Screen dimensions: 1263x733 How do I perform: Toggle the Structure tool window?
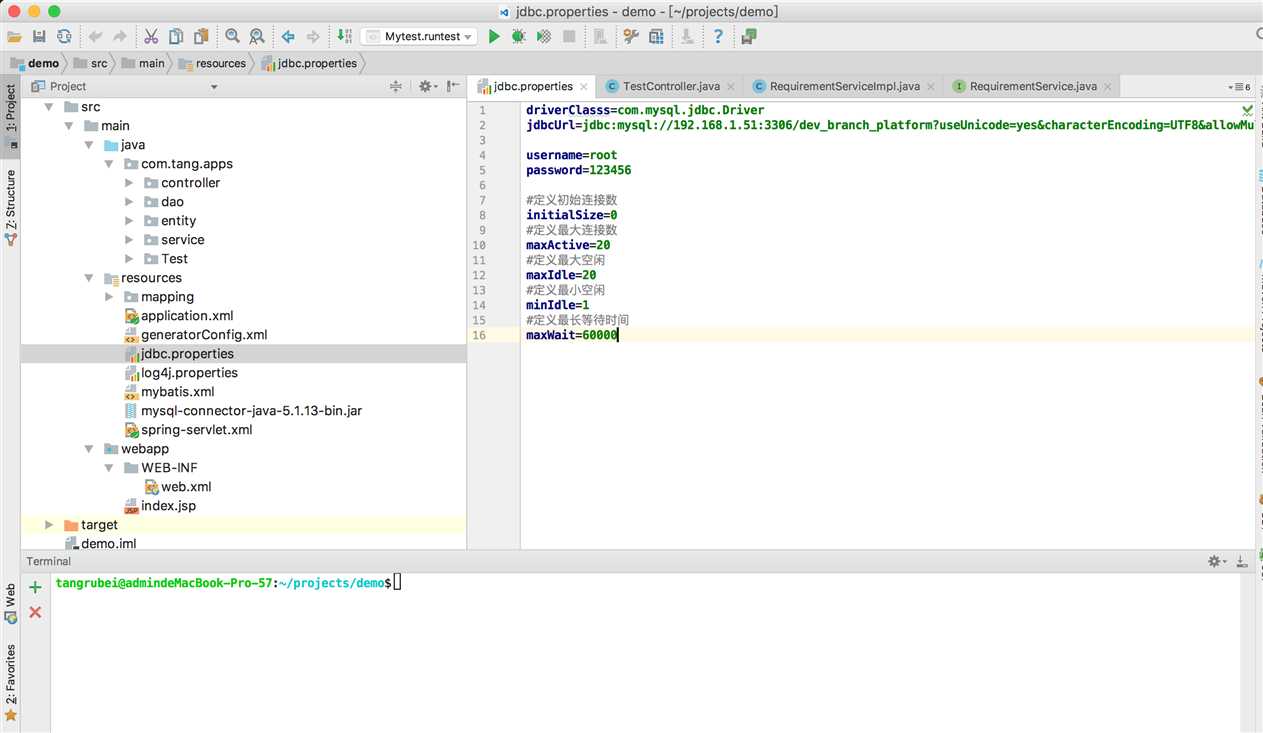coord(11,208)
